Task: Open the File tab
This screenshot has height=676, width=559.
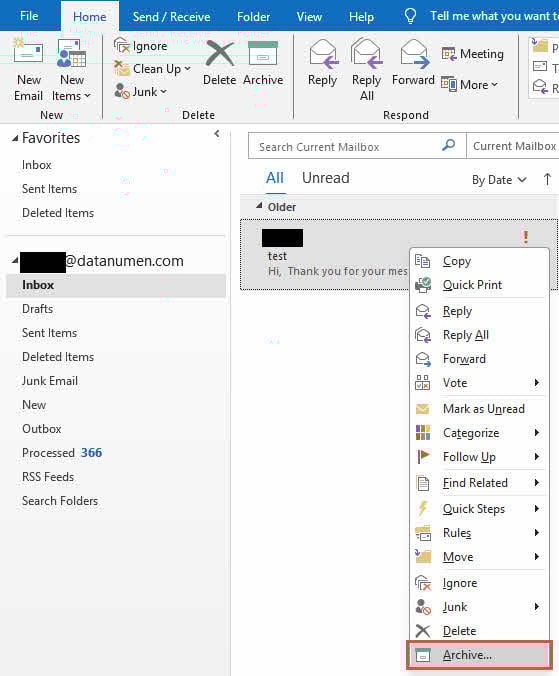Action: coord(29,16)
